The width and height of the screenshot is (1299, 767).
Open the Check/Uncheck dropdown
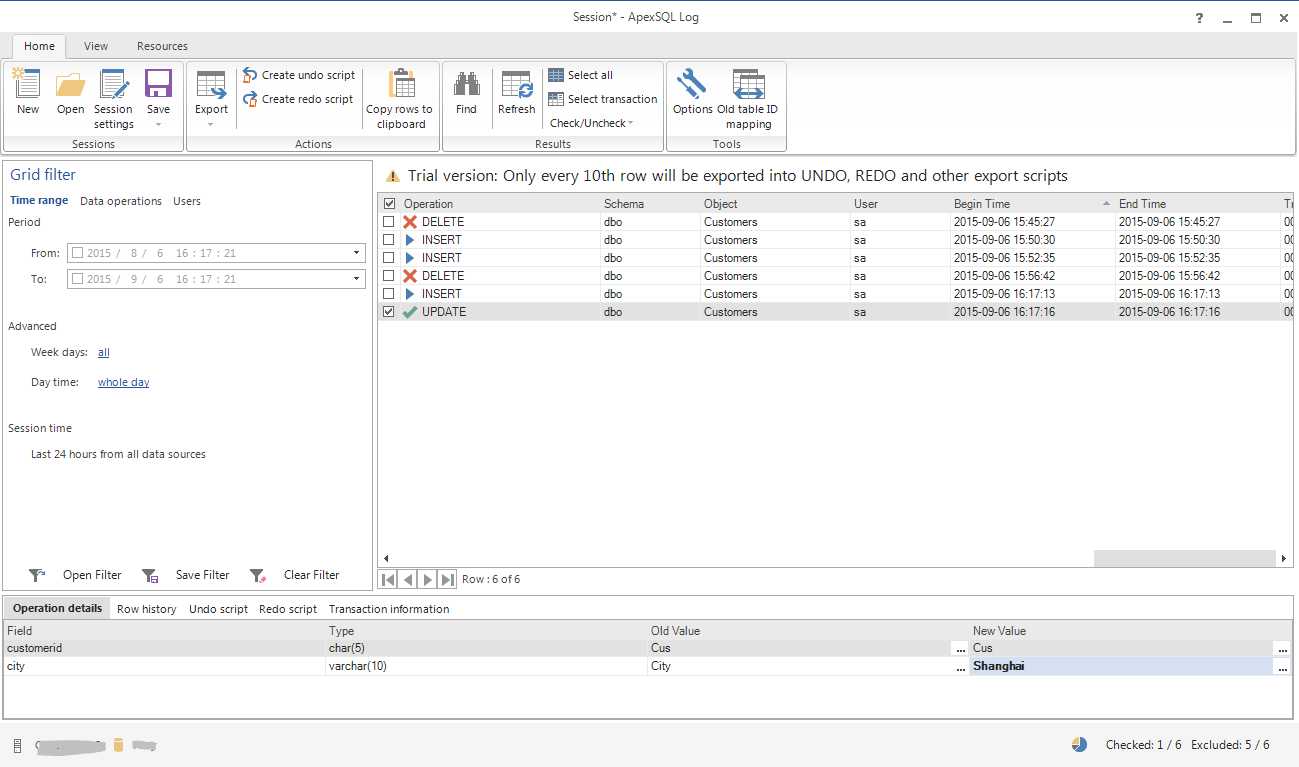pyautogui.click(x=592, y=123)
